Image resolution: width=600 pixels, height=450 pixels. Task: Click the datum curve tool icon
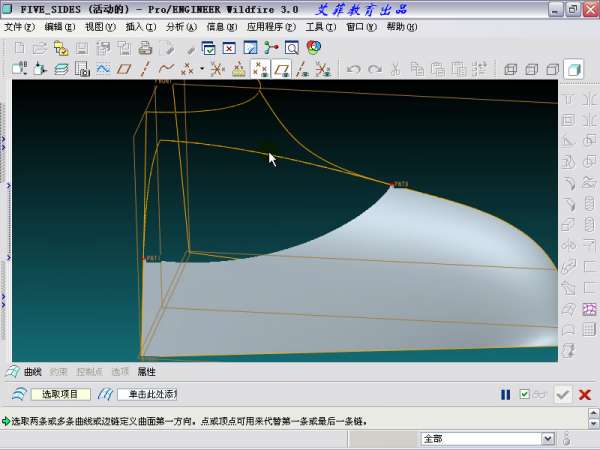tap(166, 69)
